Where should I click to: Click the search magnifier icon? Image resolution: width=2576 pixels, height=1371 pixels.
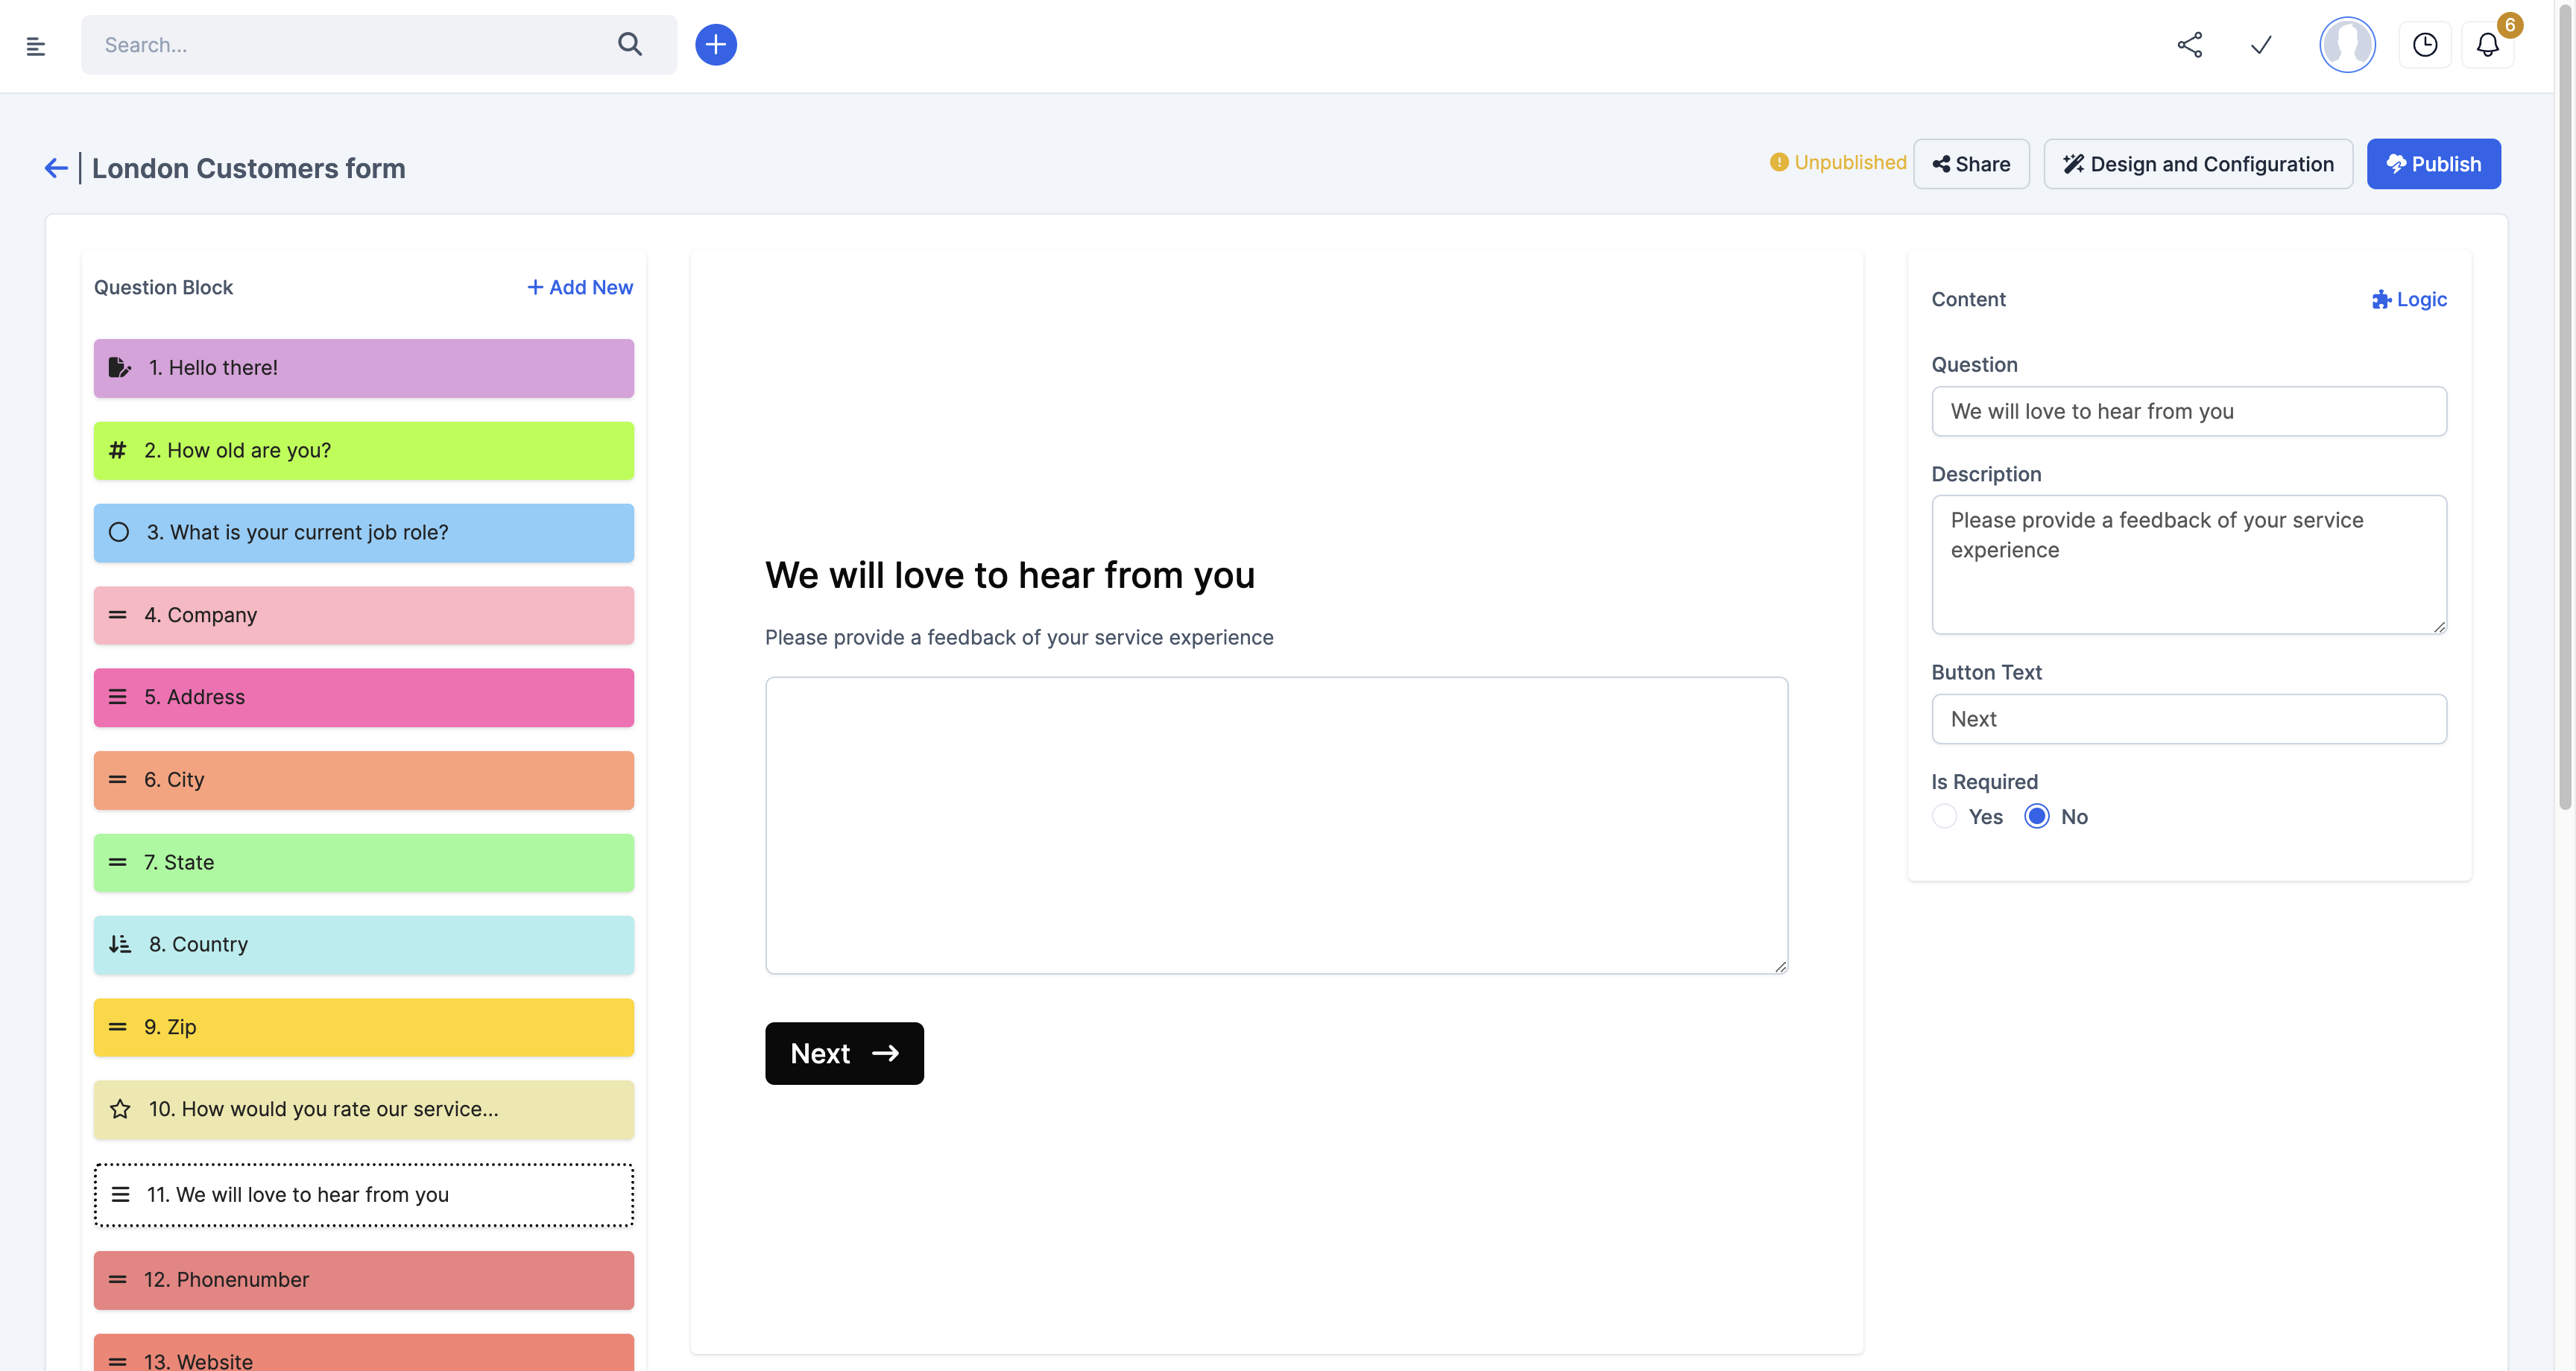pyautogui.click(x=630, y=44)
